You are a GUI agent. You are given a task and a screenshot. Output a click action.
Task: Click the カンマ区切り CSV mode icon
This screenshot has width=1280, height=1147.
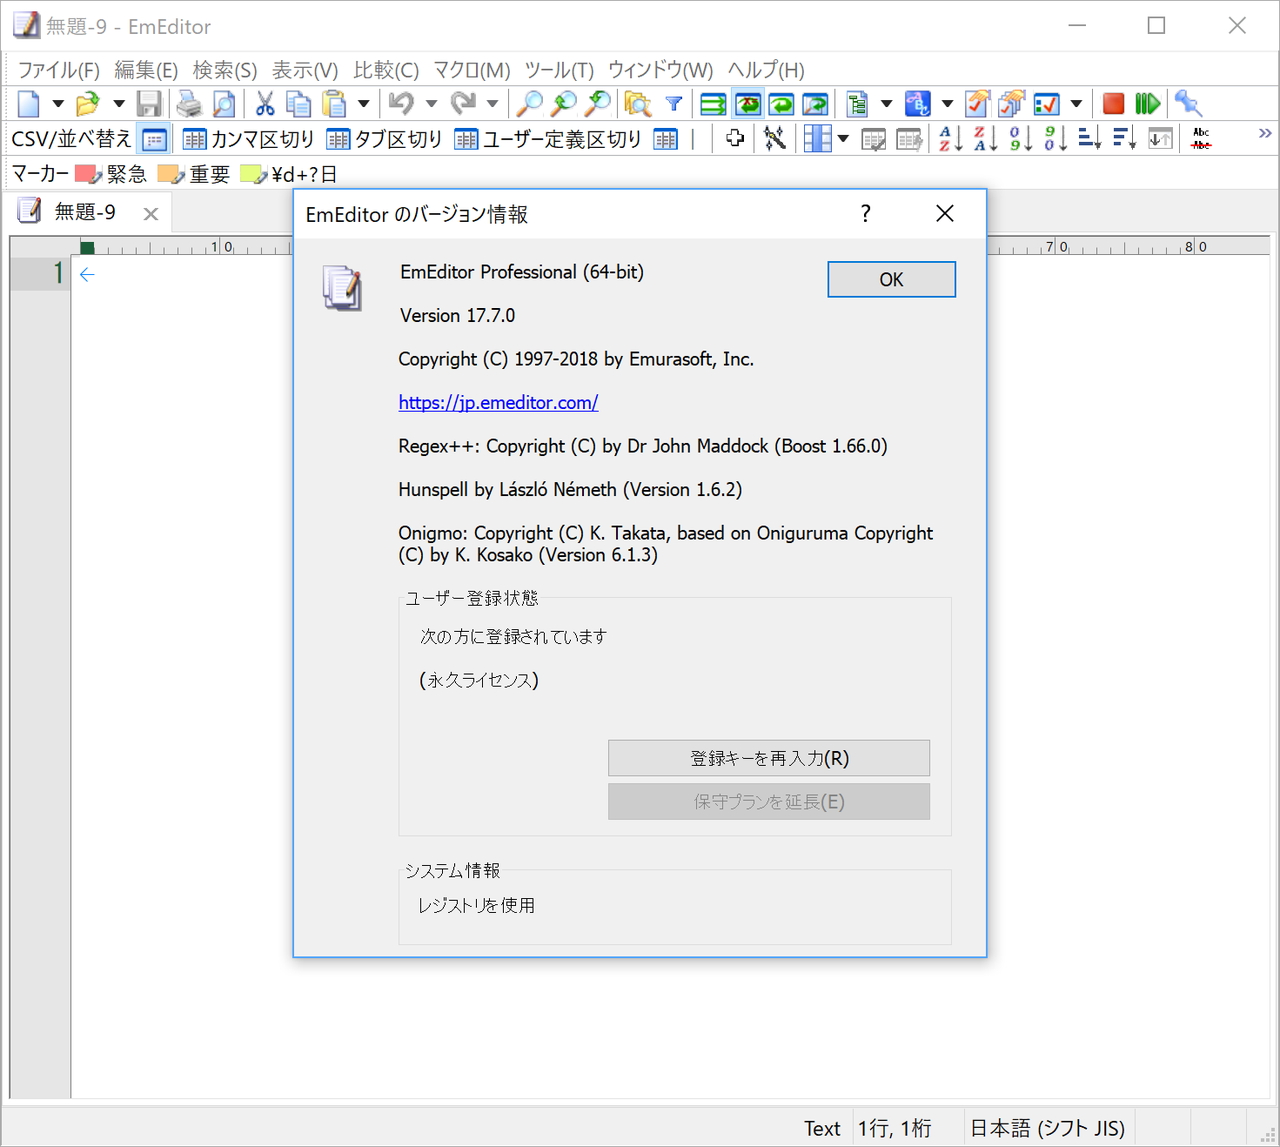tap(194, 138)
